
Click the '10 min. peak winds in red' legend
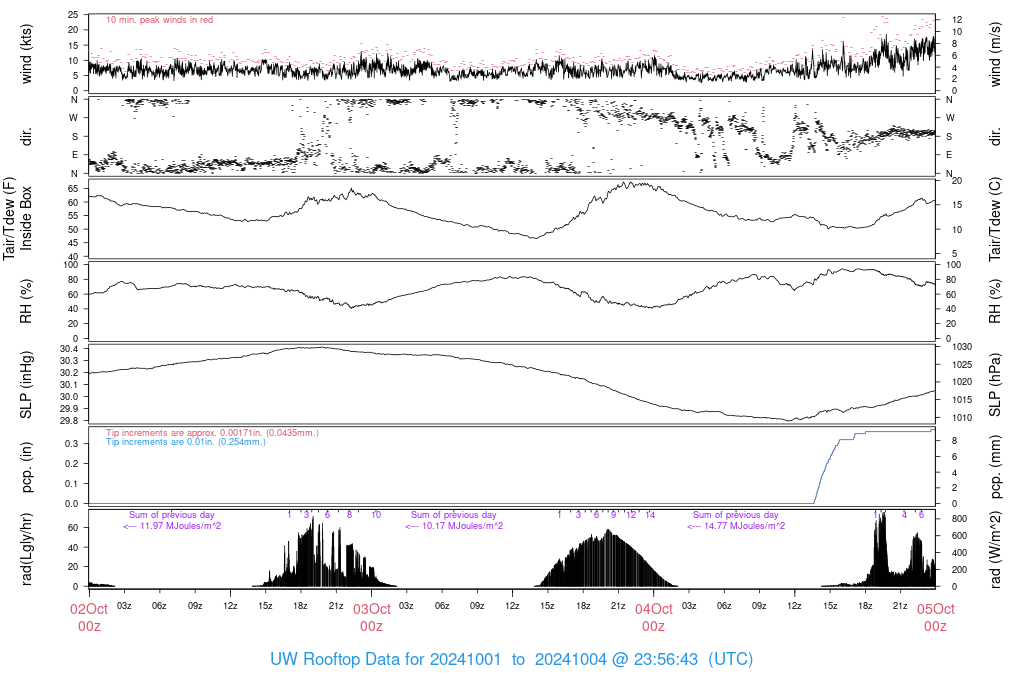(159, 20)
